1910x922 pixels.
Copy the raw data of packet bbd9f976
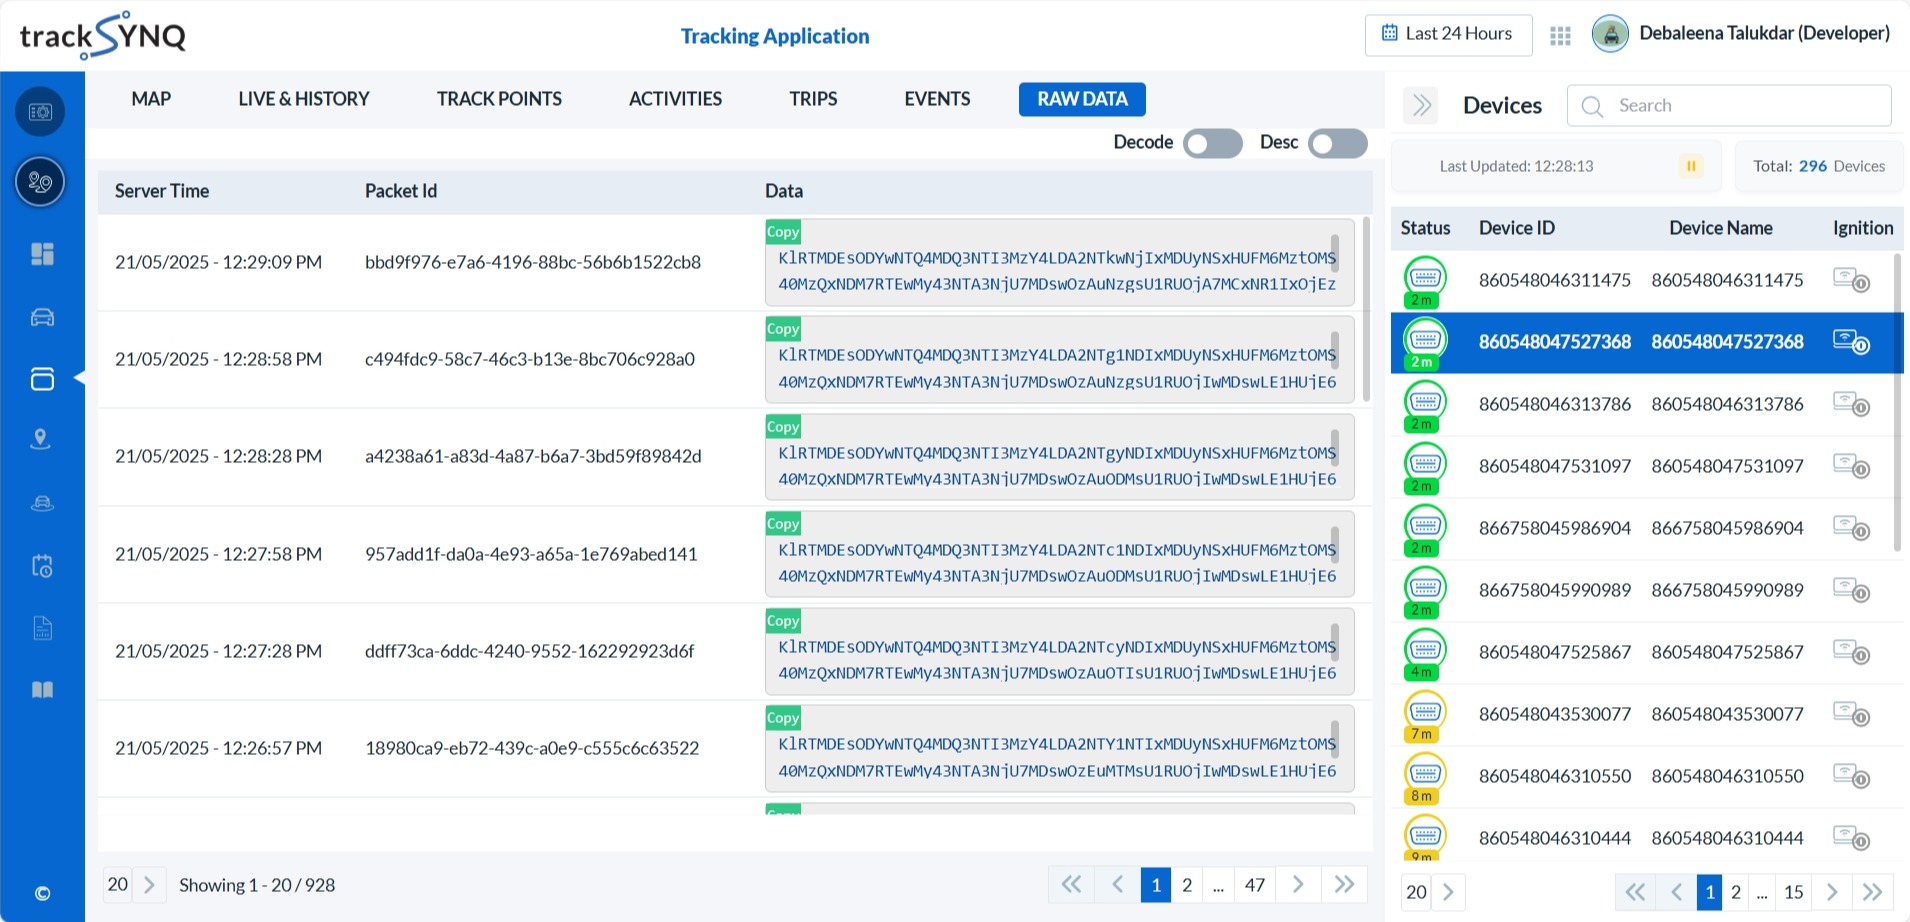782,231
